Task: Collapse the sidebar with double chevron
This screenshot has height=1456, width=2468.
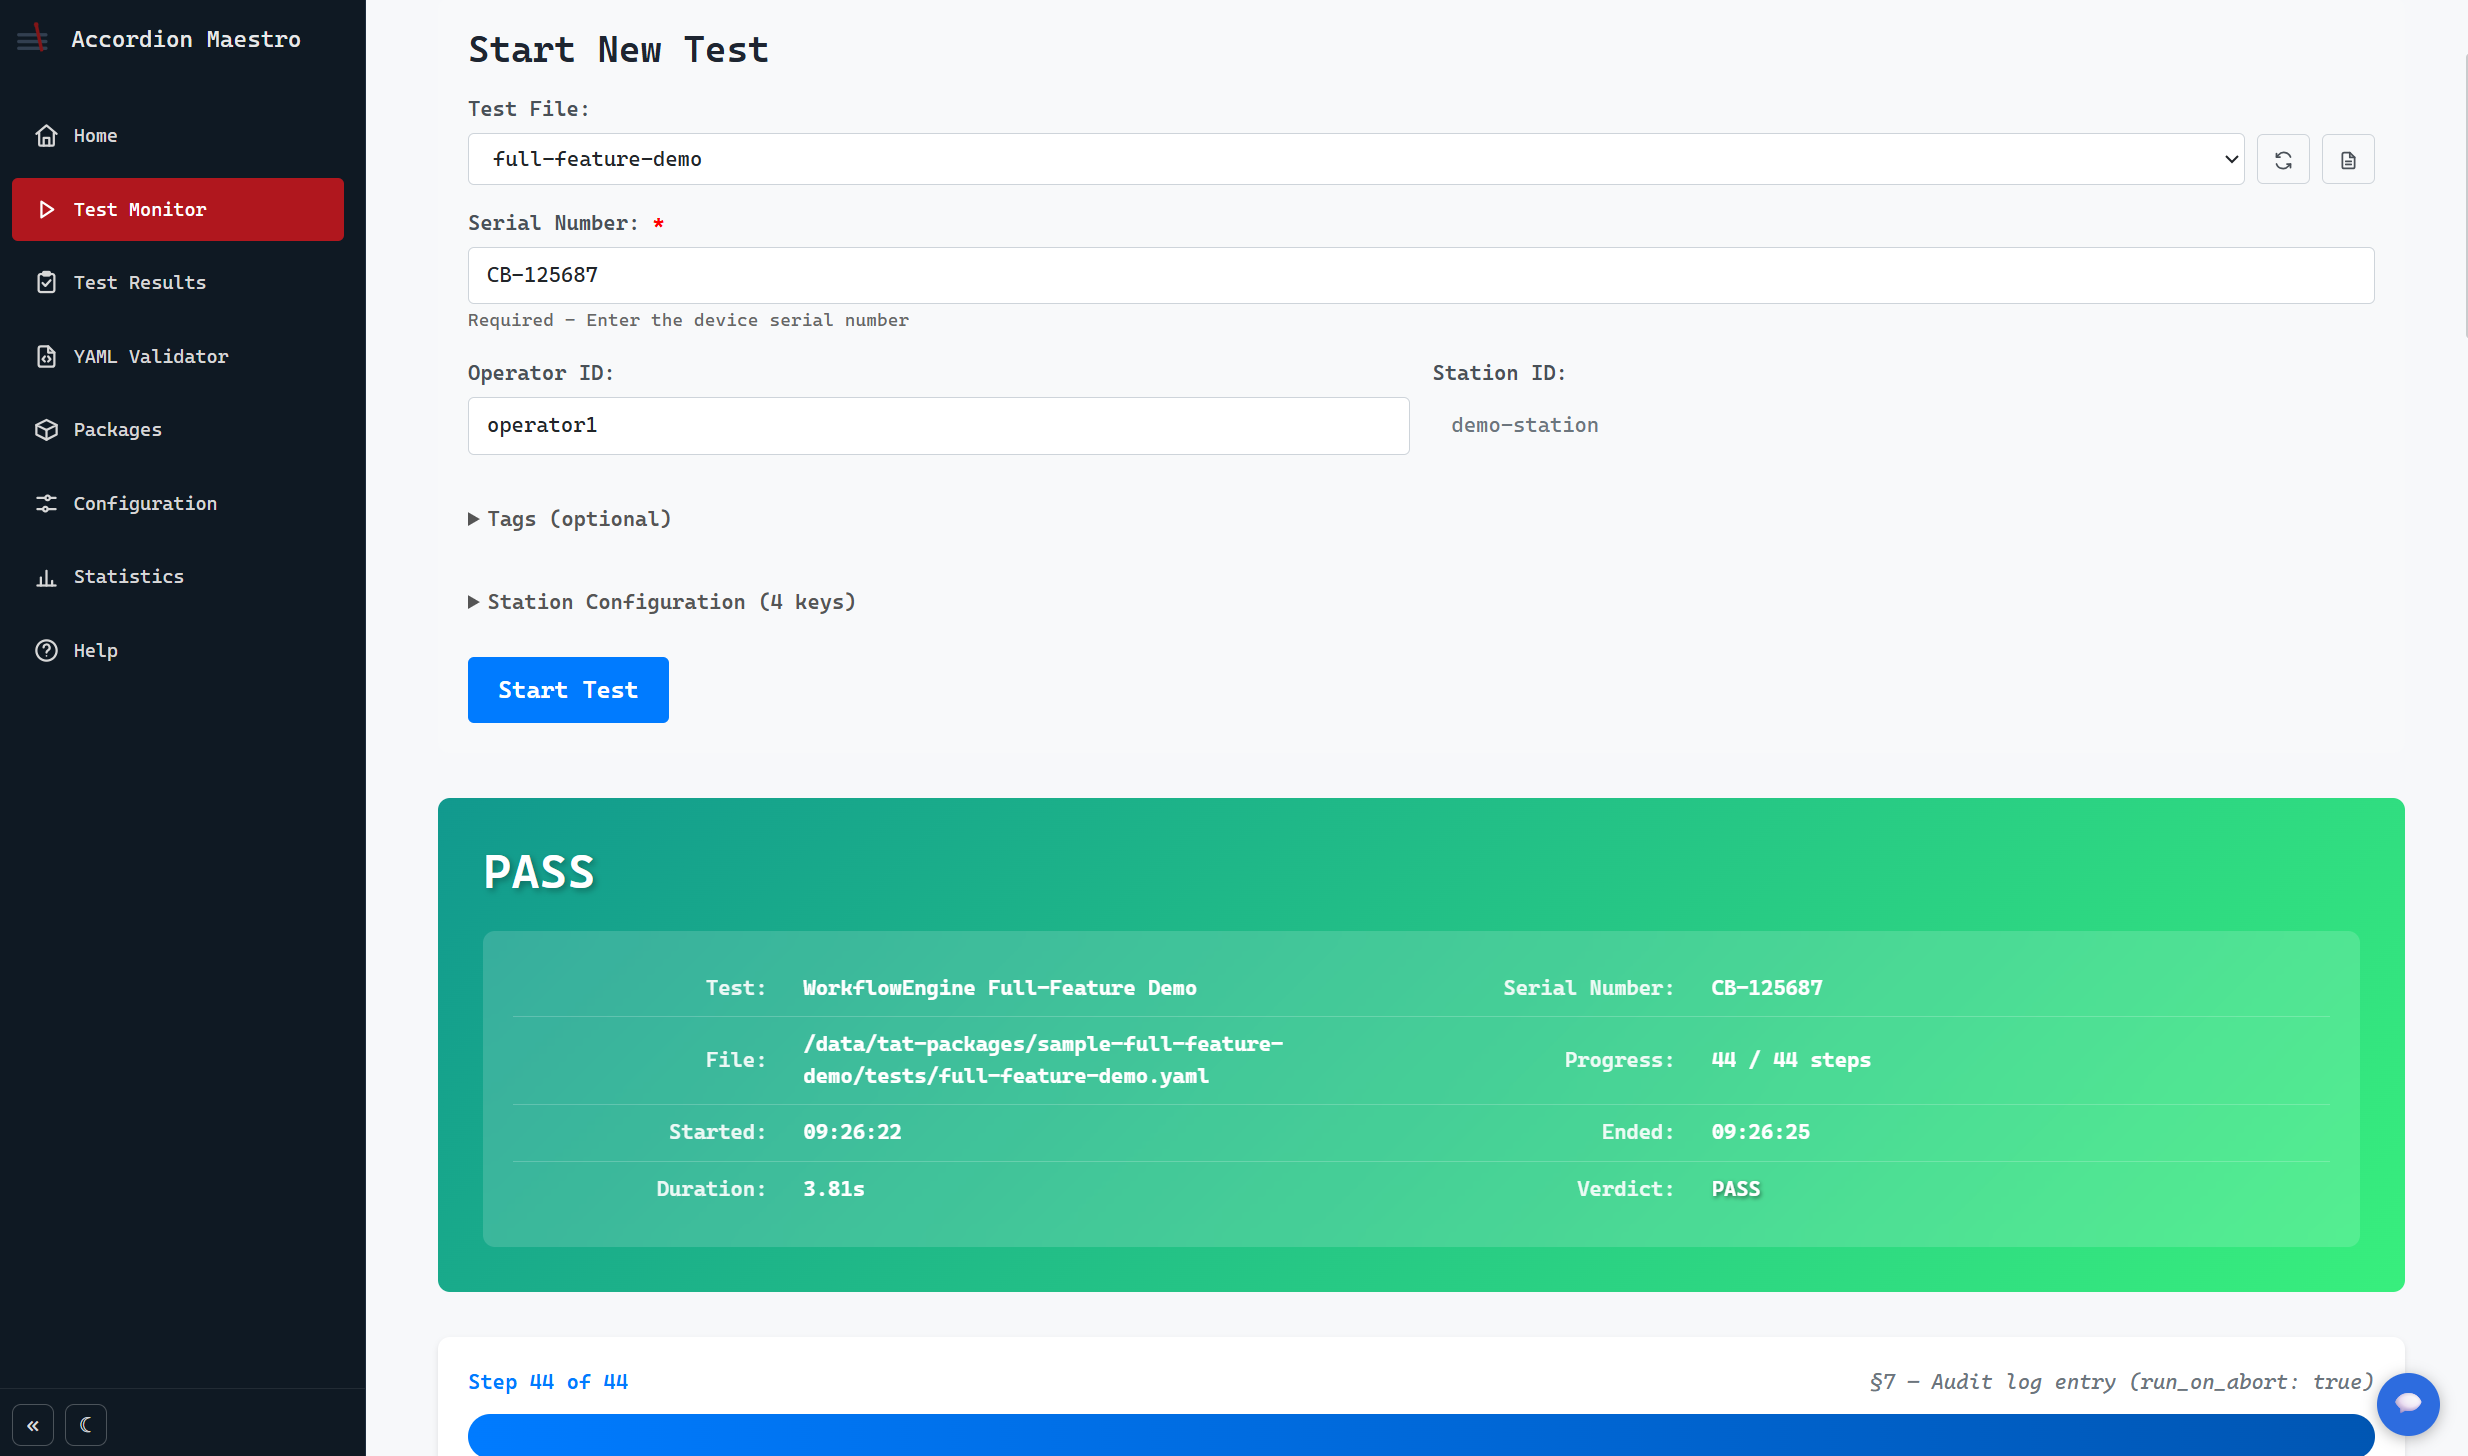Action: (33, 1425)
